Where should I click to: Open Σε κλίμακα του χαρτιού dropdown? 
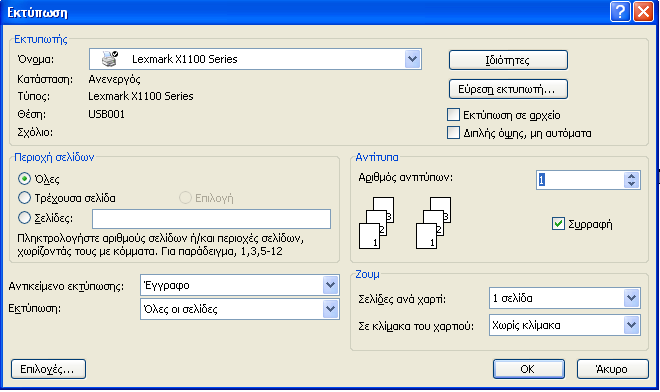631,325
